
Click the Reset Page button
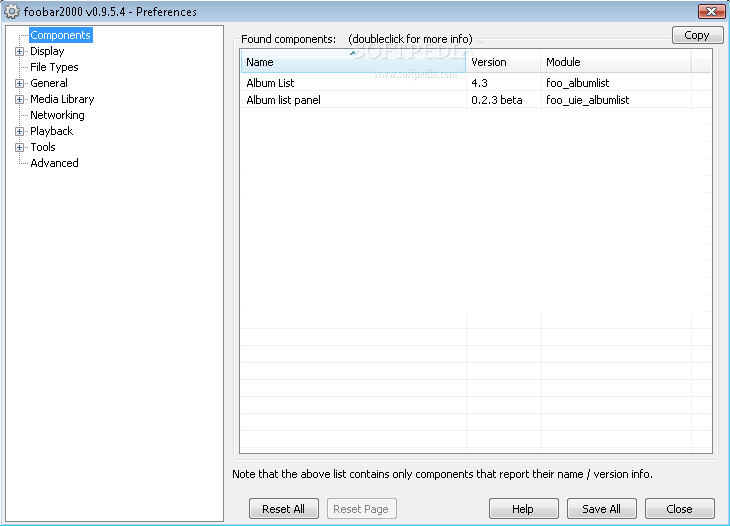pos(361,509)
